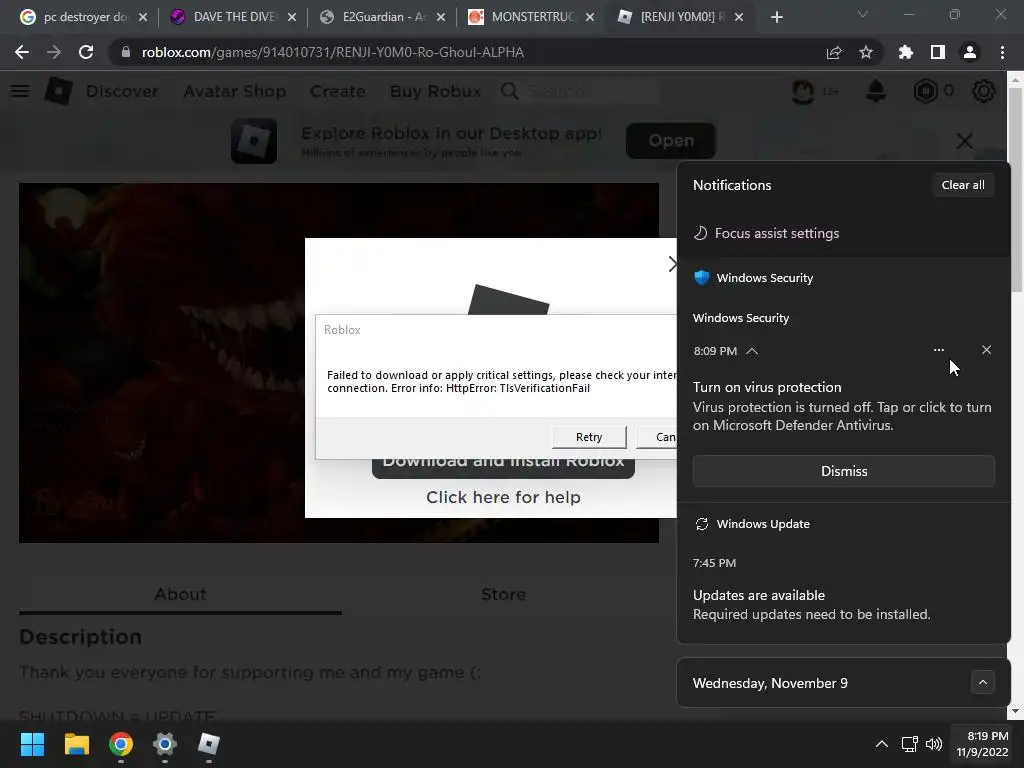The image size is (1024, 768).
Task: Open Avatar Shop in Roblox nav
Action: tap(234, 91)
